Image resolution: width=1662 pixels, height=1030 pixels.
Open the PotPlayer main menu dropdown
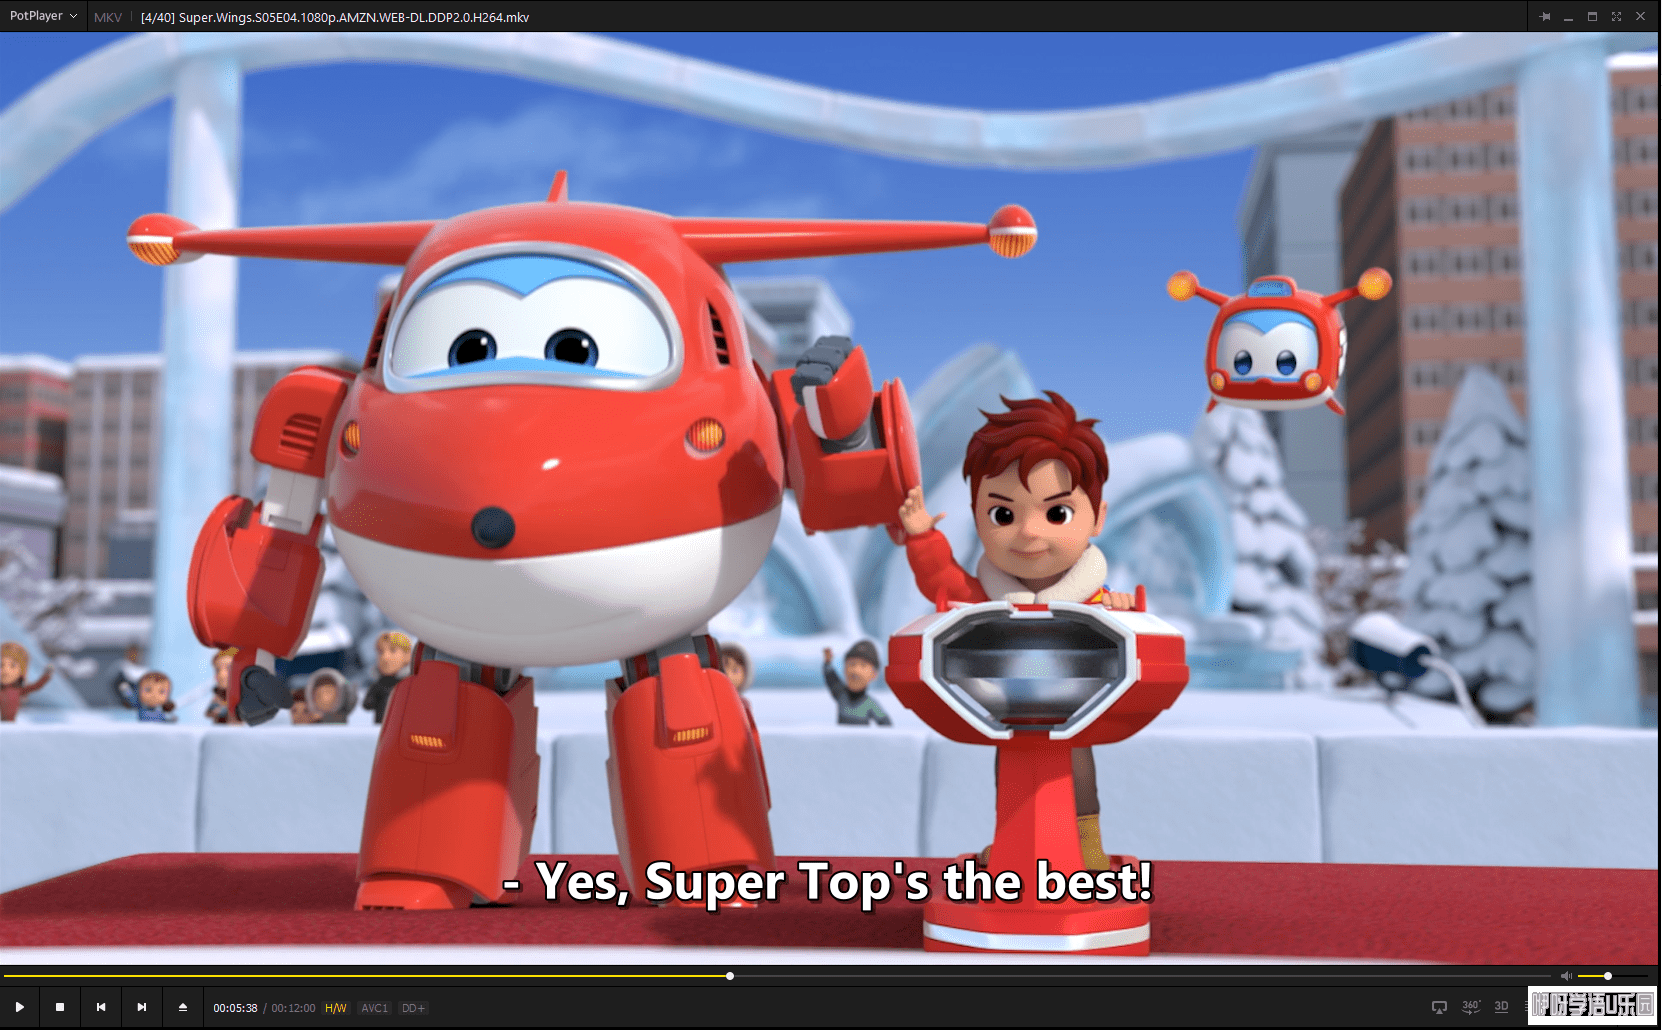43,16
